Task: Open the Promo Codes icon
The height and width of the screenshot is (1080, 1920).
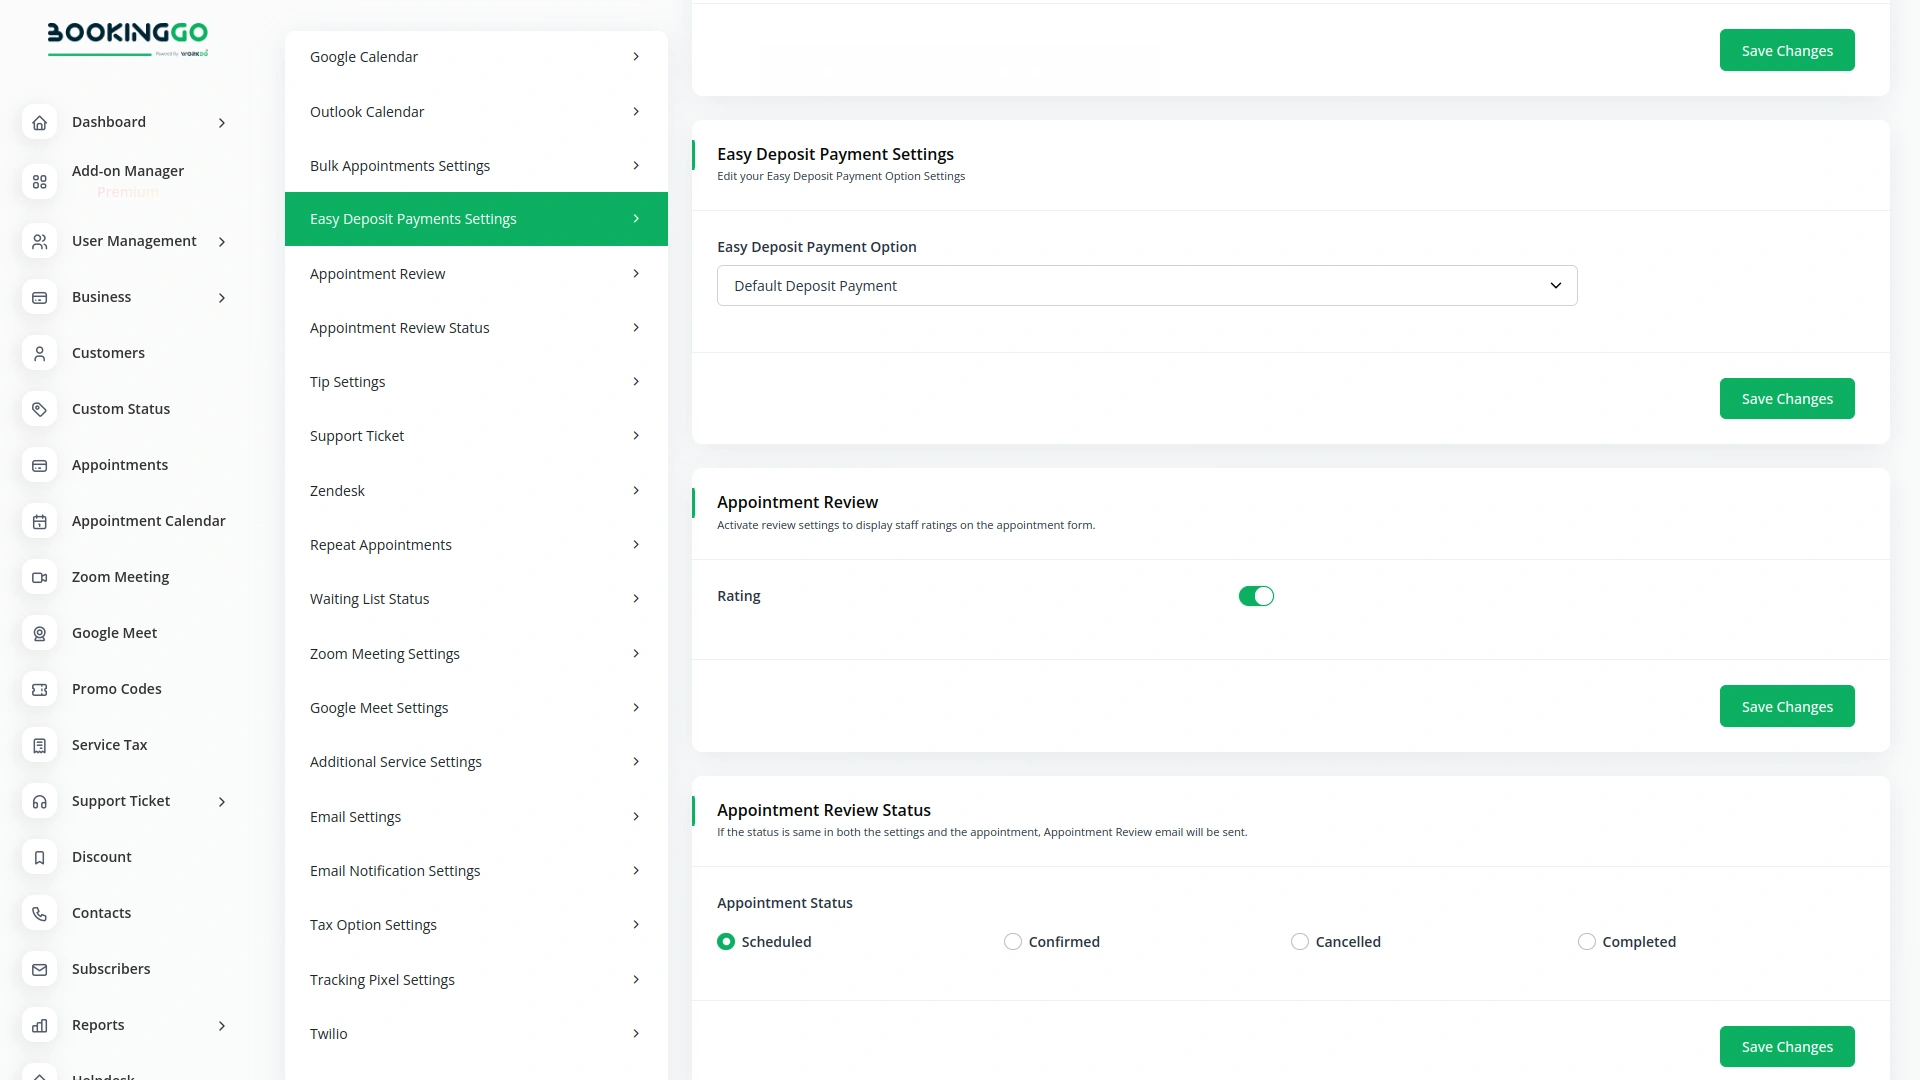Action: click(39, 689)
